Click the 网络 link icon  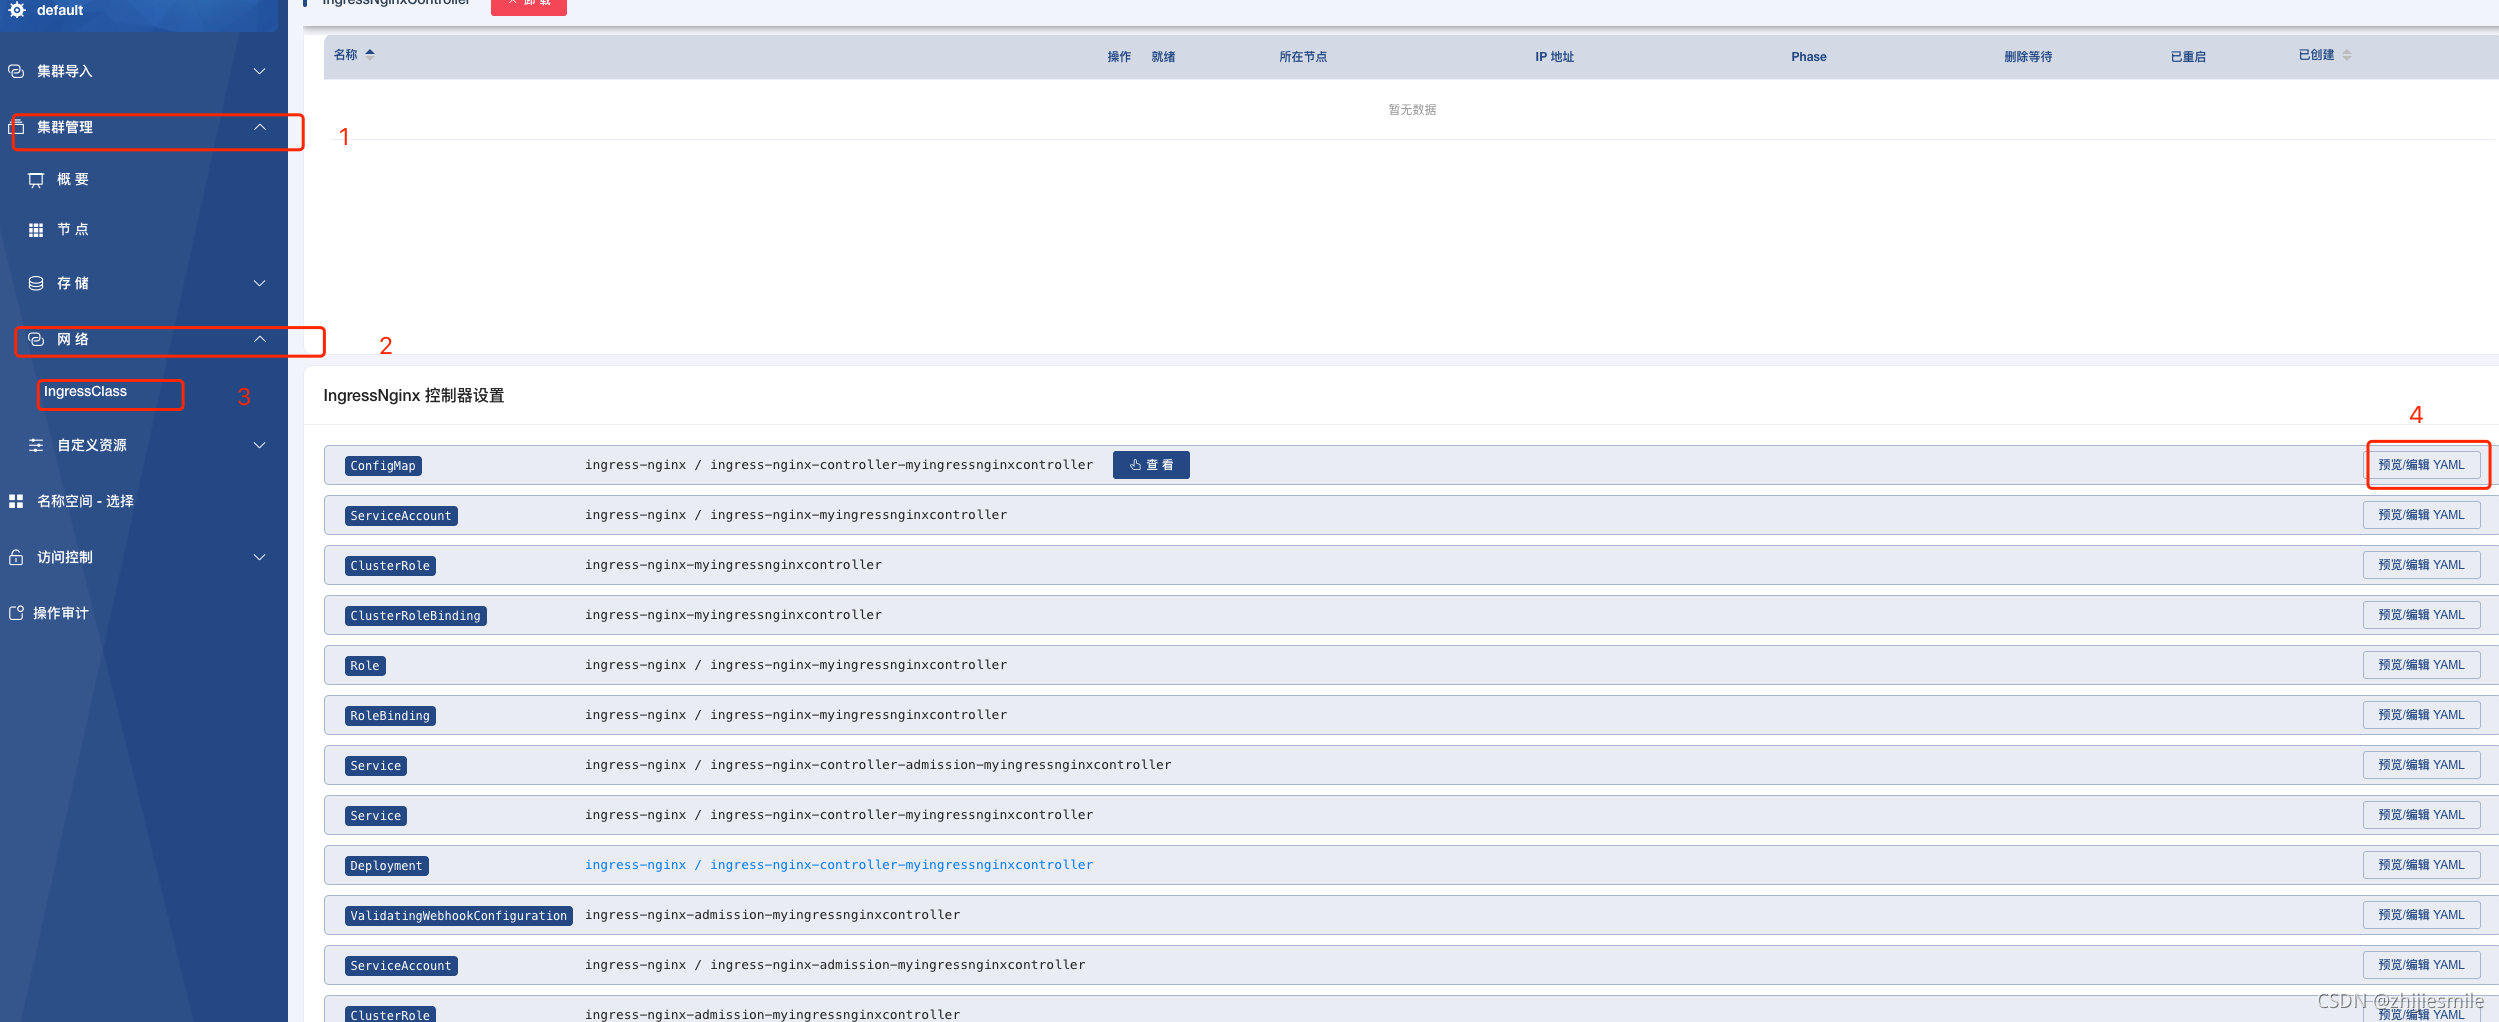click(36, 339)
